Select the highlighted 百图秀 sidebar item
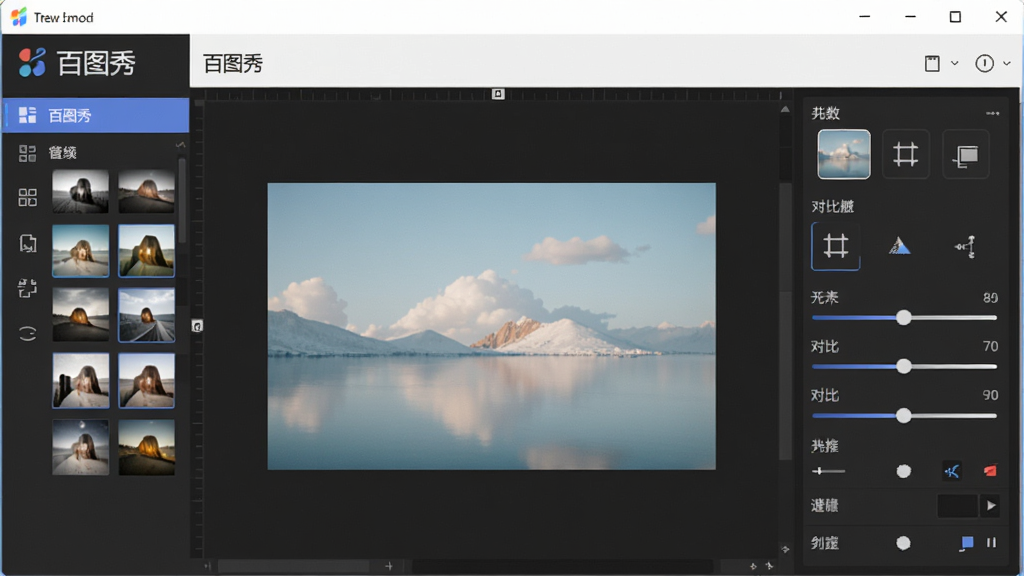Image resolution: width=1024 pixels, height=576 pixels. [x=96, y=116]
